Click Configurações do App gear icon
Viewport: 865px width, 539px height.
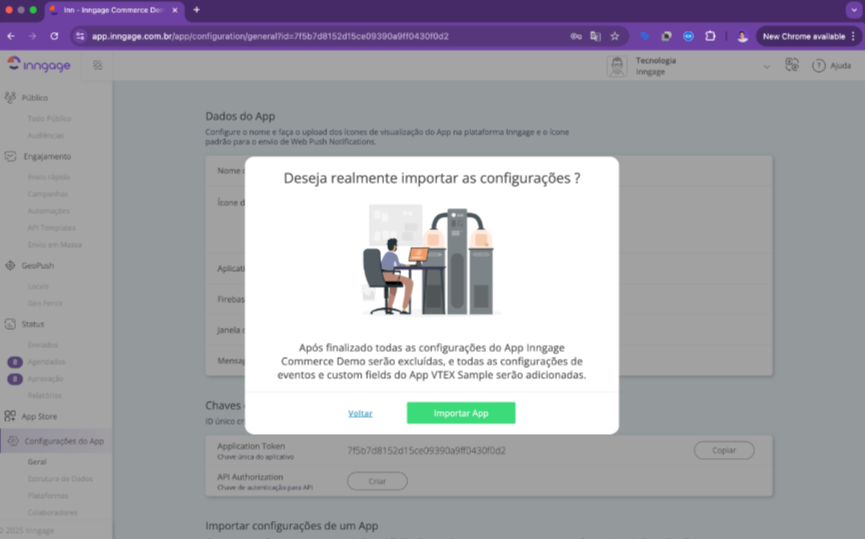(13, 441)
